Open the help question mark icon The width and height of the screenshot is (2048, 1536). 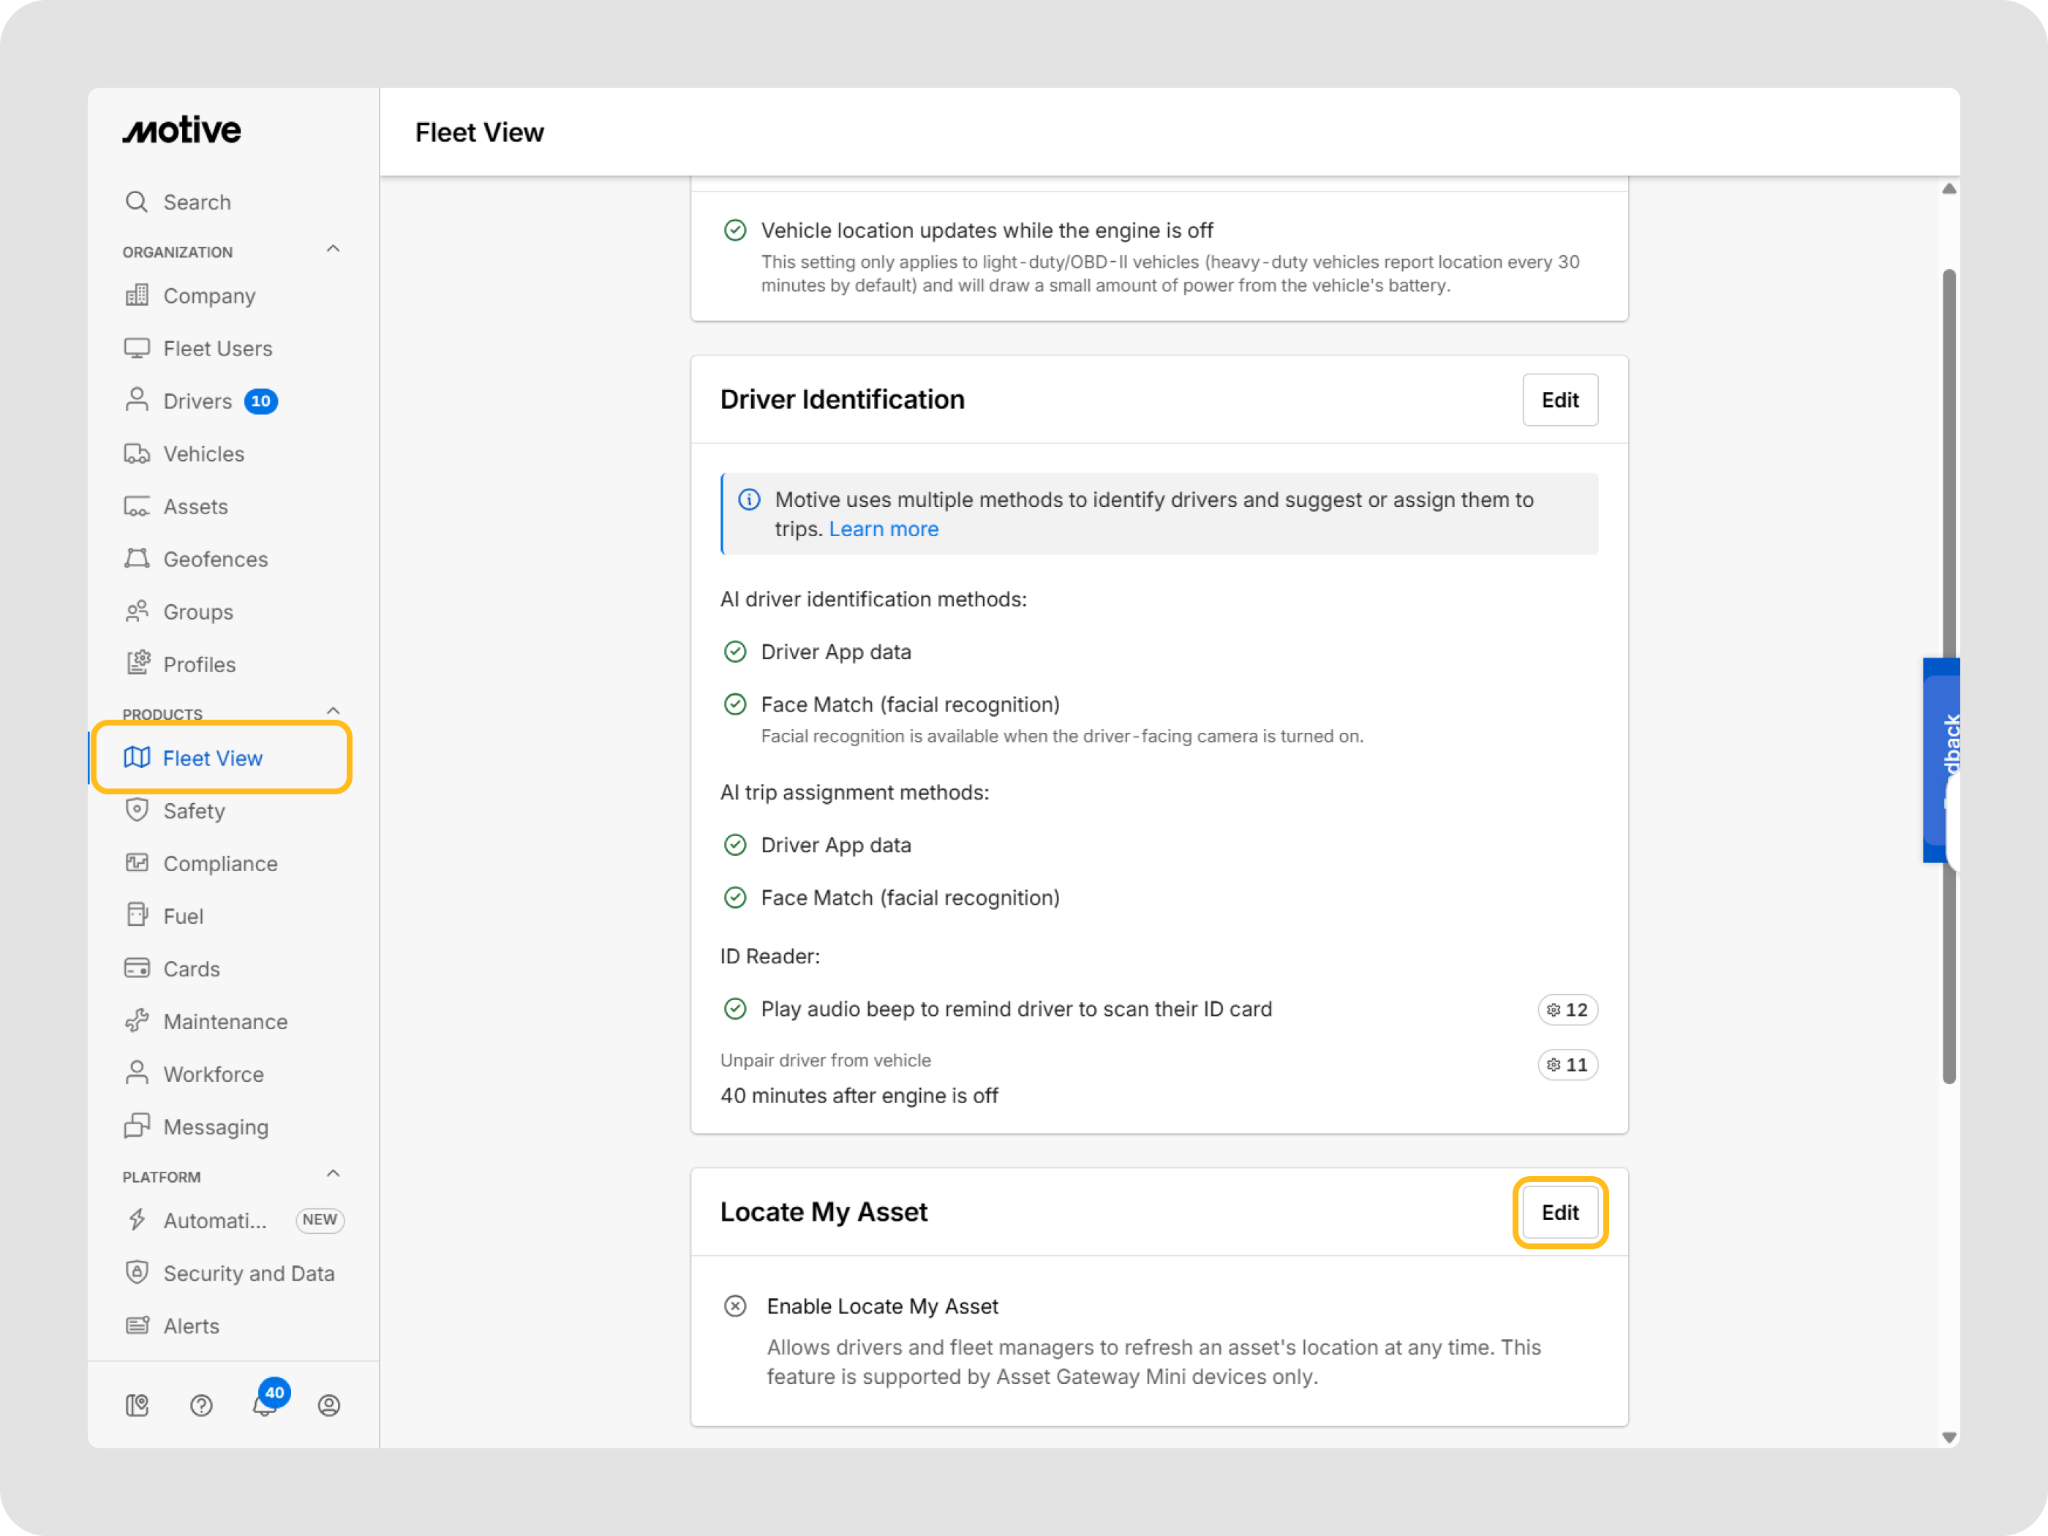pos(201,1405)
